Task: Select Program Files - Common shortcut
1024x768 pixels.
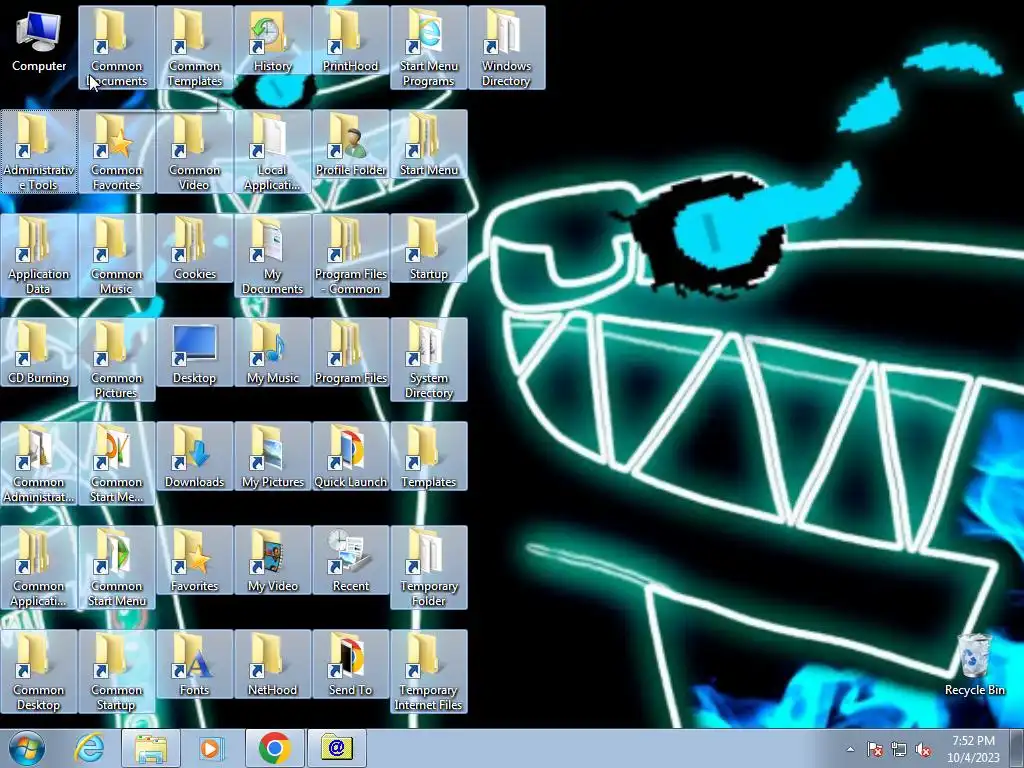Action: pyautogui.click(x=351, y=255)
